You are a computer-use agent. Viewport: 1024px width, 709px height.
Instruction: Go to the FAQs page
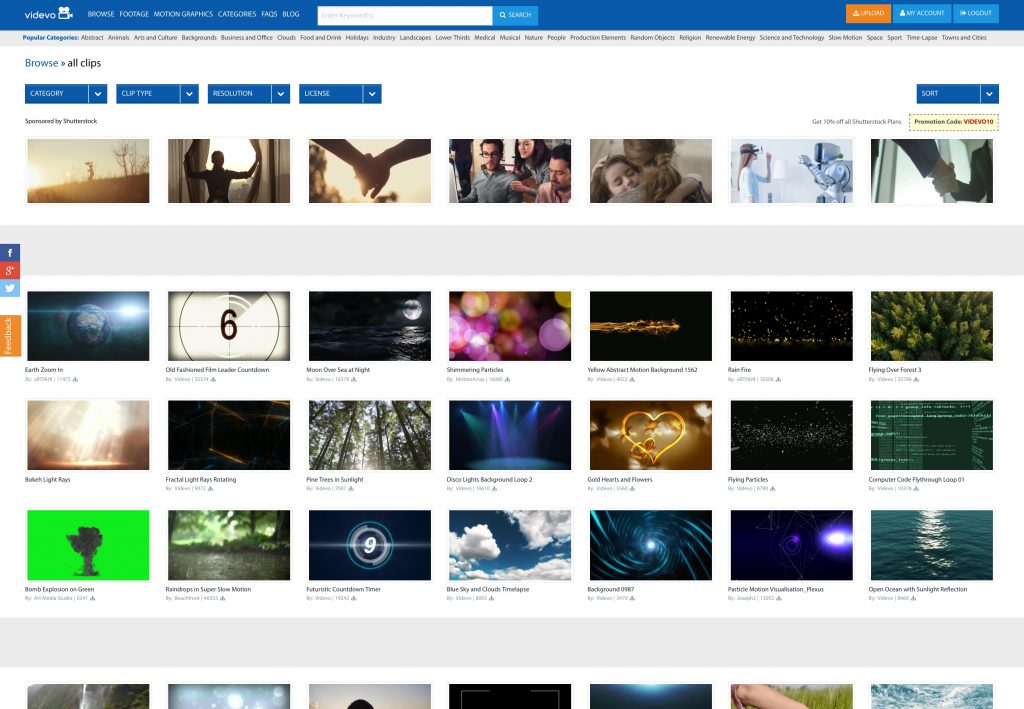[x=269, y=14]
